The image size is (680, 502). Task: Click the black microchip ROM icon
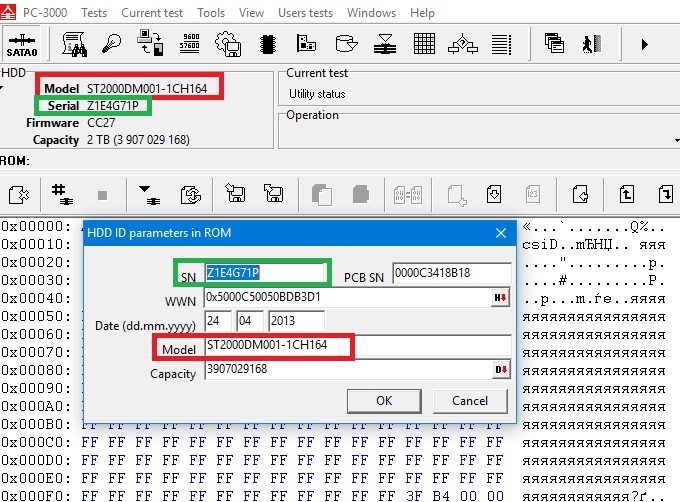268,44
